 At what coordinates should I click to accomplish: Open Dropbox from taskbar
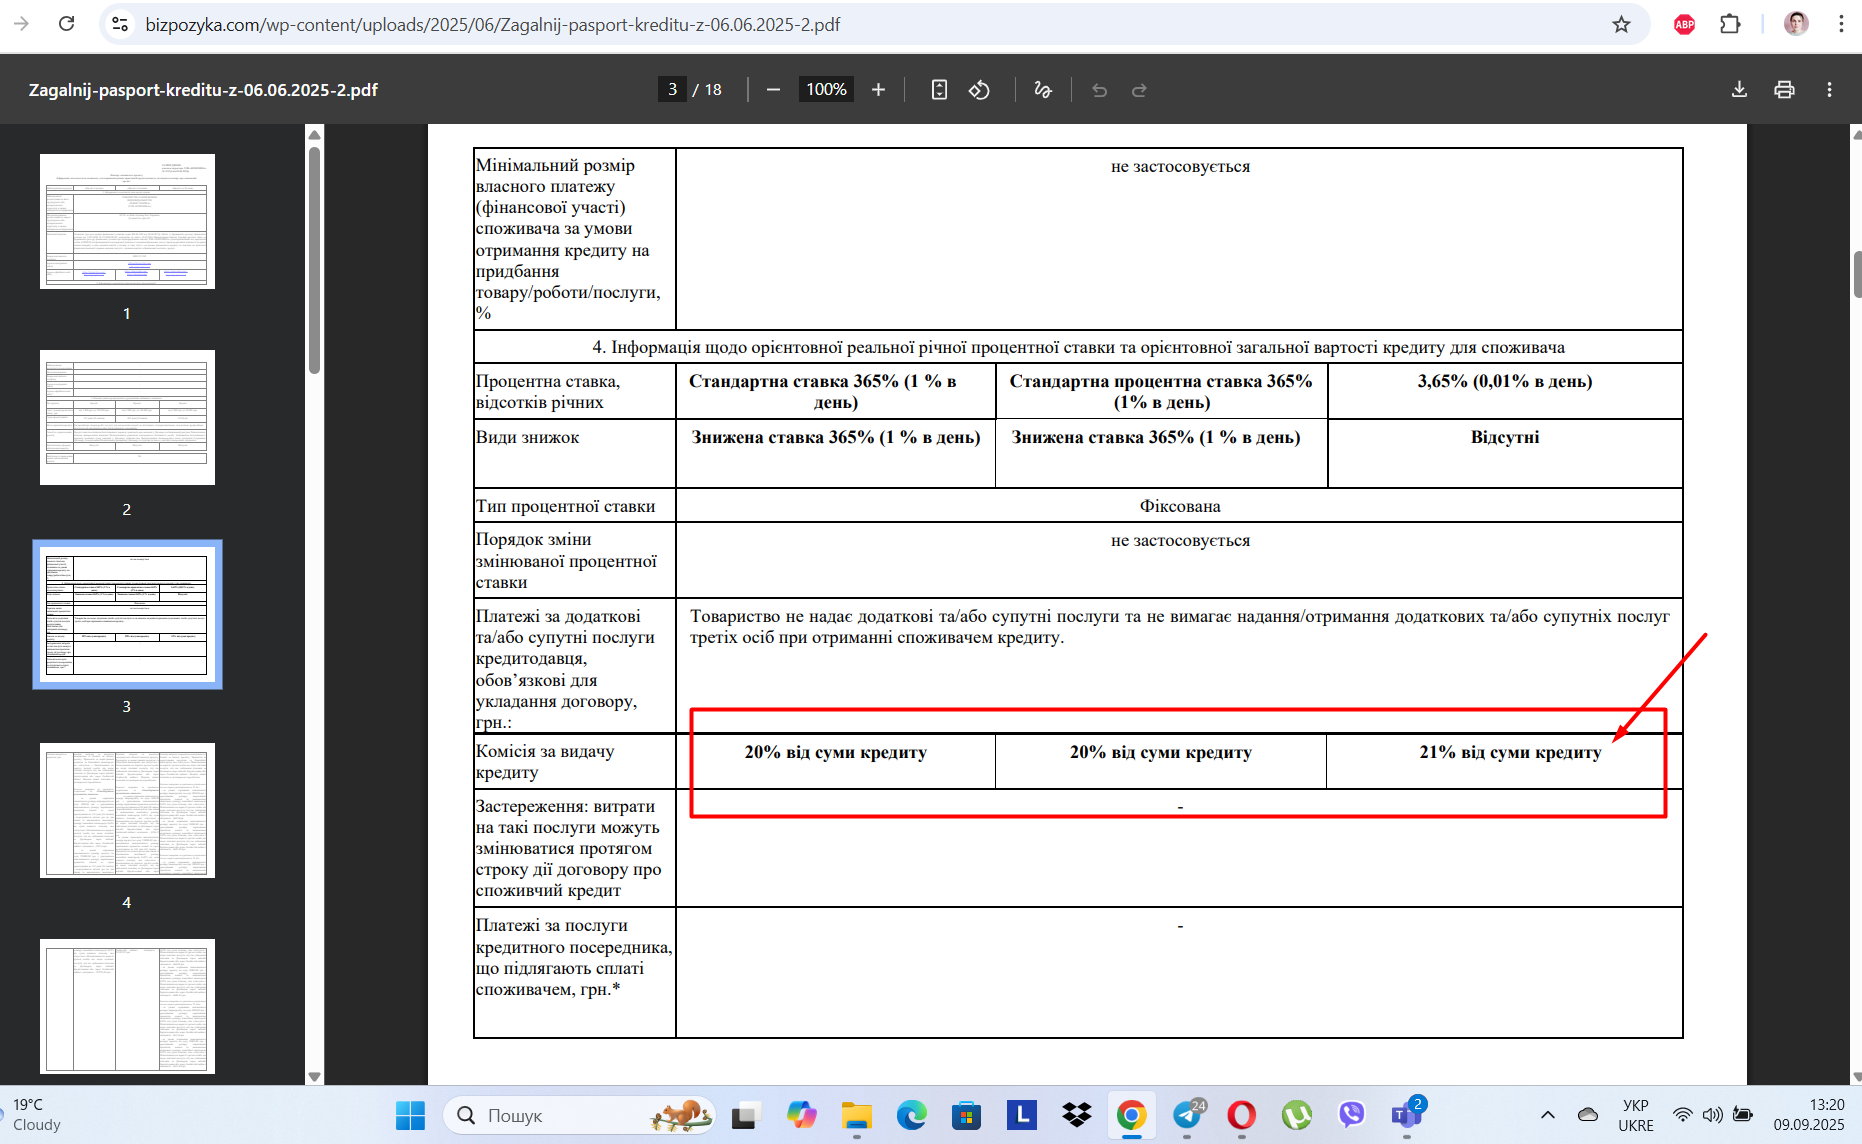point(1076,1115)
